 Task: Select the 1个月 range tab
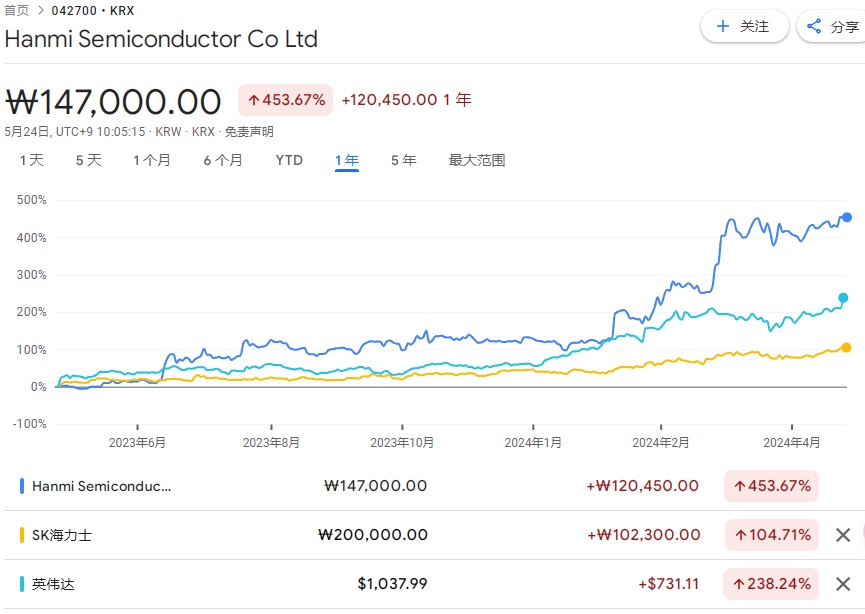click(152, 160)
